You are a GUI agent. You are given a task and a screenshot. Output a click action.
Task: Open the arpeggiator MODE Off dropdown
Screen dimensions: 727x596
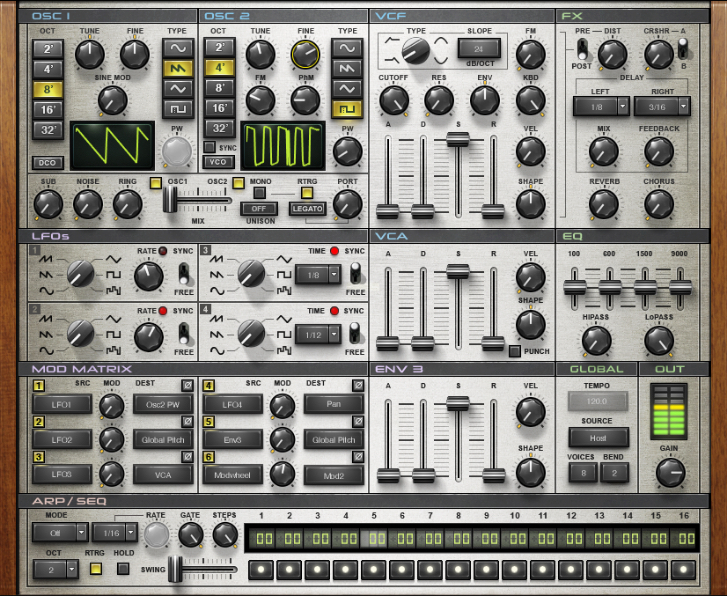tap(60, 532)
